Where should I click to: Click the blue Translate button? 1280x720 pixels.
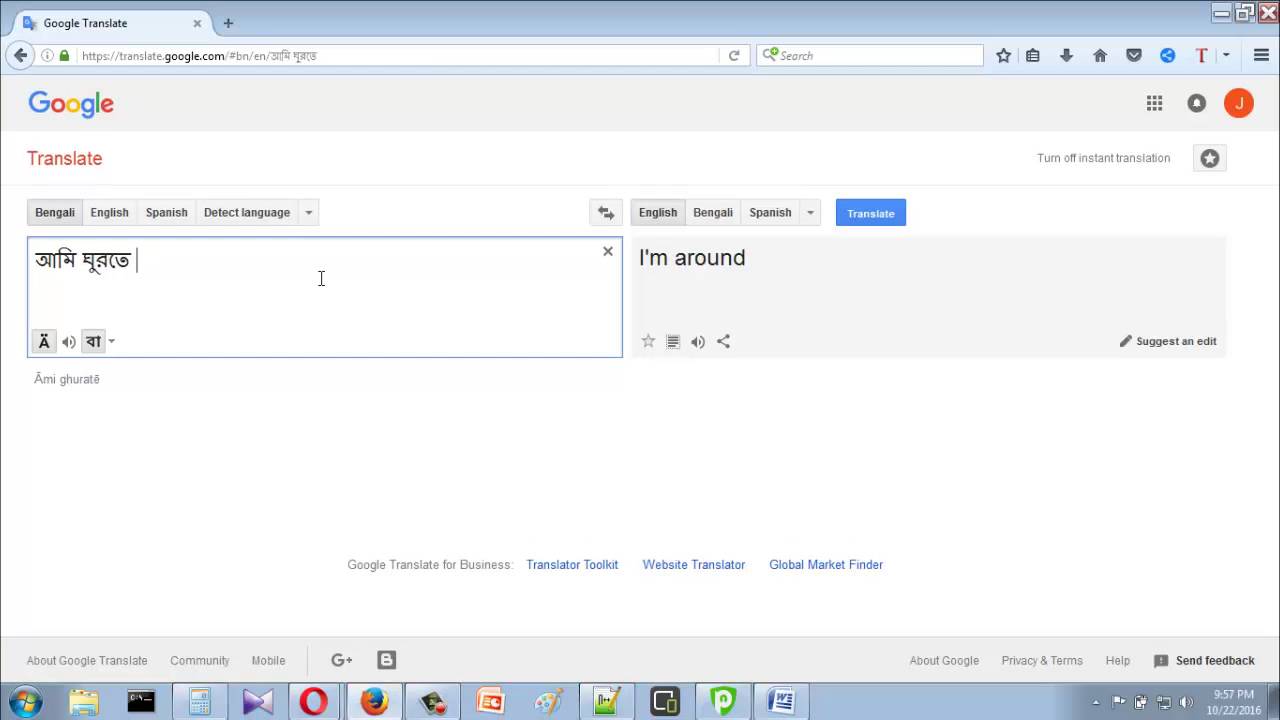point(871,213)
